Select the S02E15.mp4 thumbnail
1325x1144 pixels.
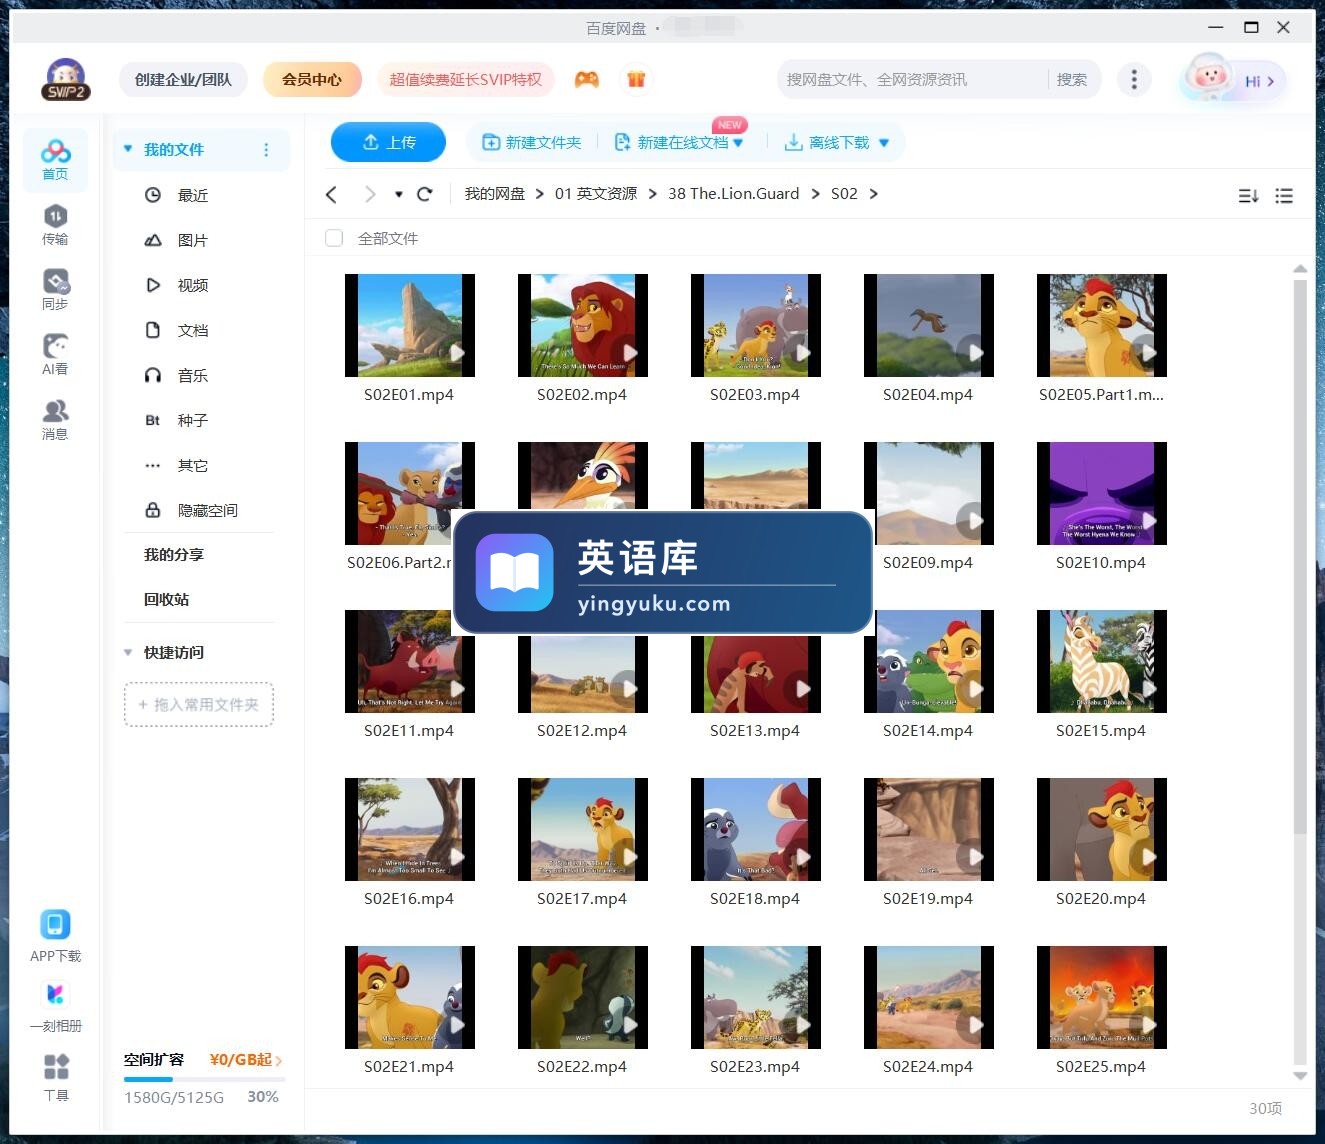[1101, 661]
